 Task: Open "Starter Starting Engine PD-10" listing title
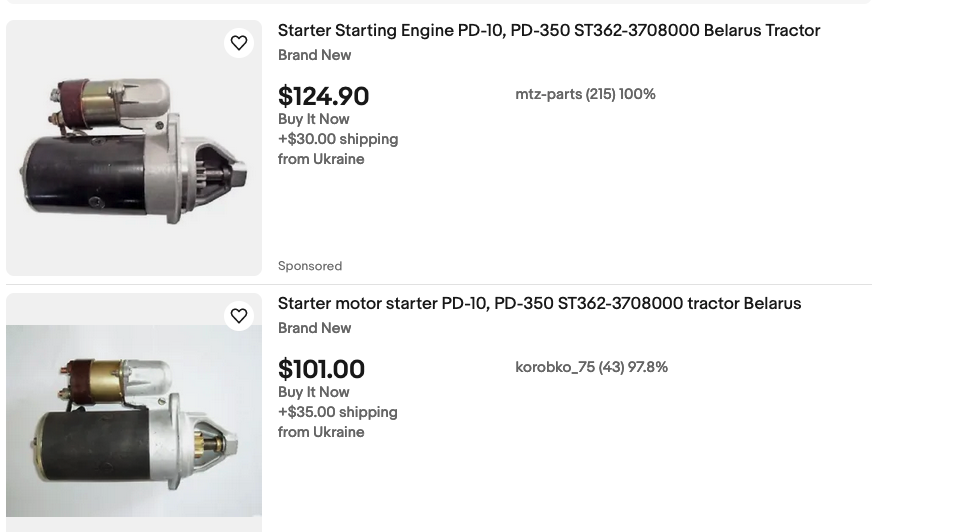pyautogui.click(x=548, y=31)
